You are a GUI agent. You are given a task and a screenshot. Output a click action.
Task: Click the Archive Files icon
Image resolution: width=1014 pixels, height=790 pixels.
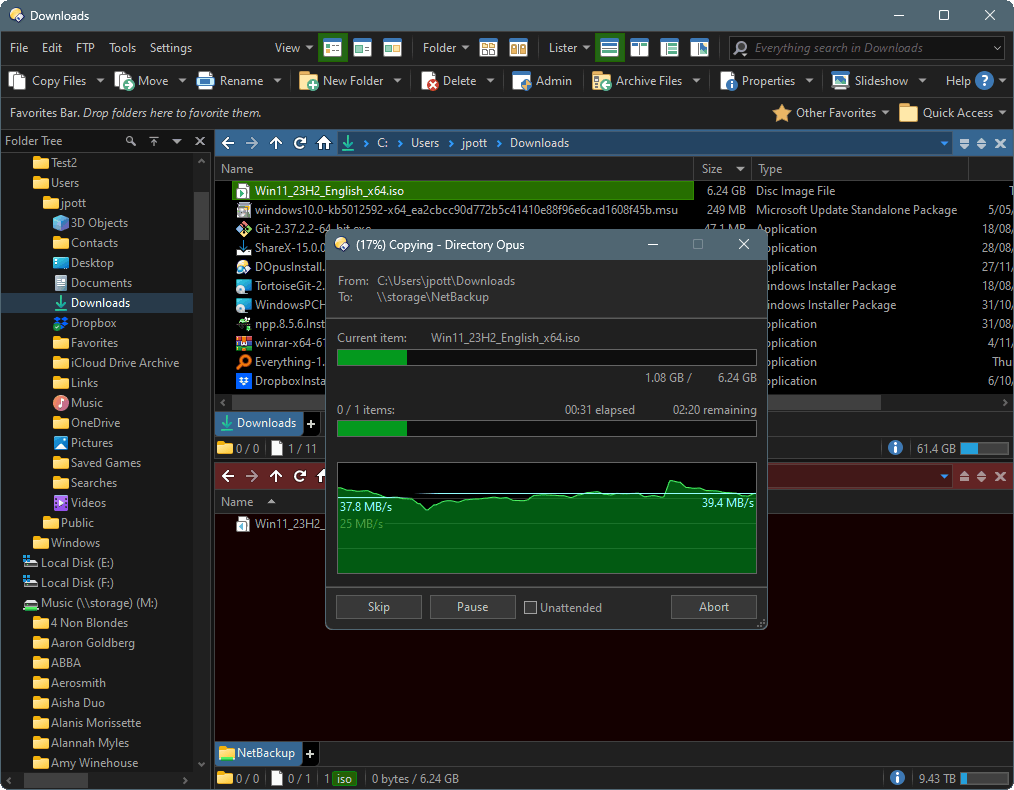(602, 81)
